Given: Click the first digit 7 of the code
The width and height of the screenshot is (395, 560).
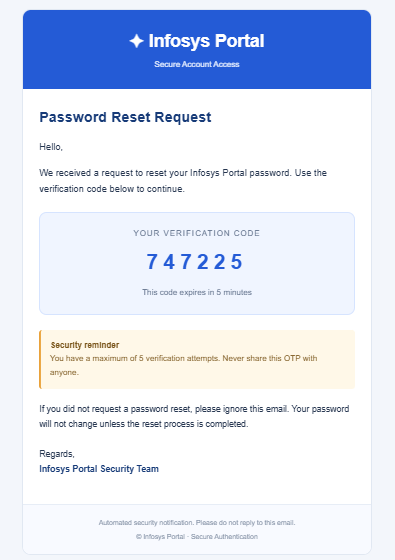Looking at the screenshot, I should pos(152,261).
